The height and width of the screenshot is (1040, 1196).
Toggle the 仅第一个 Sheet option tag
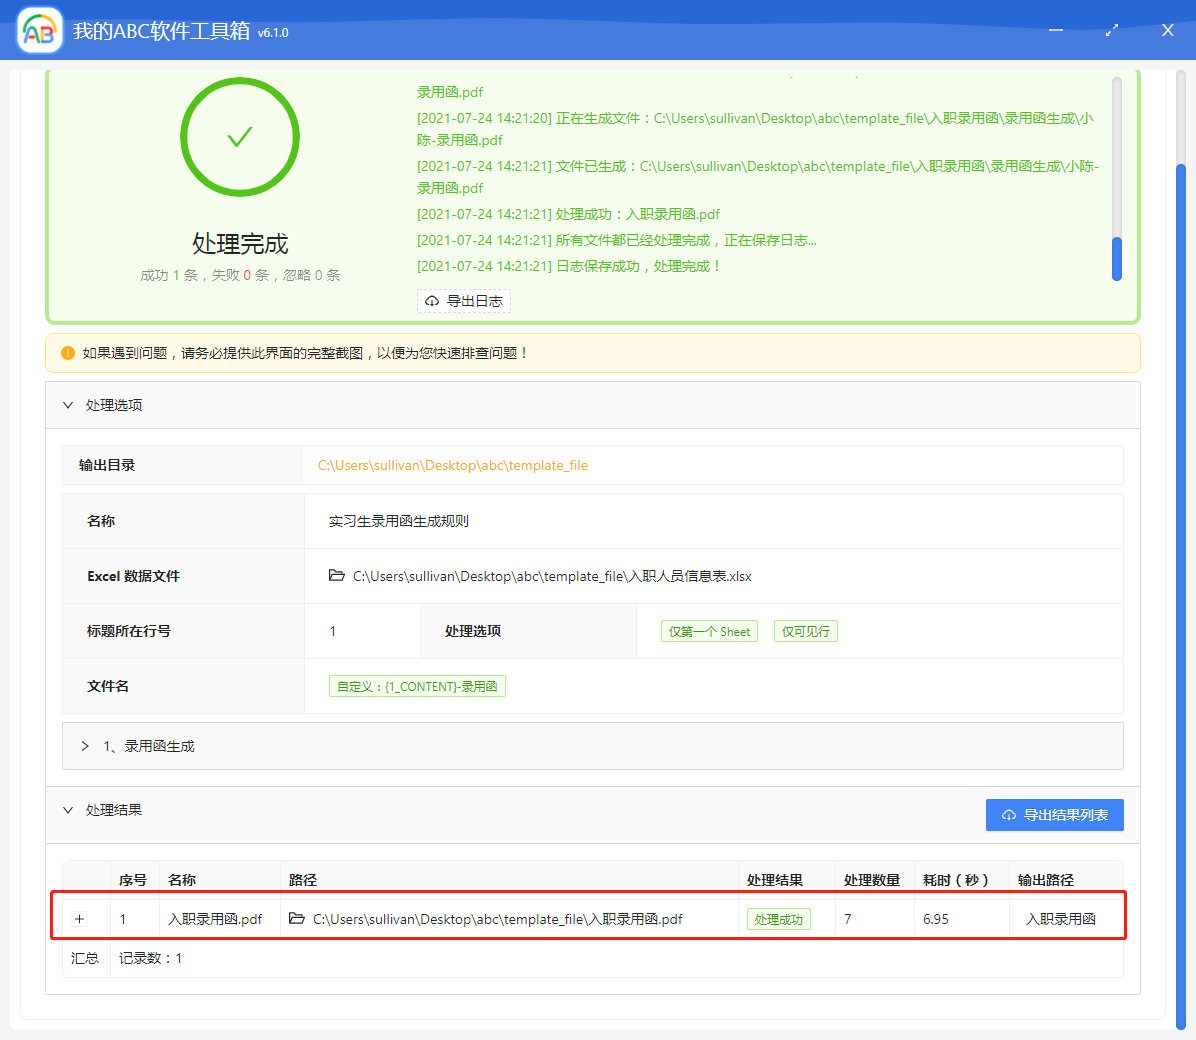(709, 630)
